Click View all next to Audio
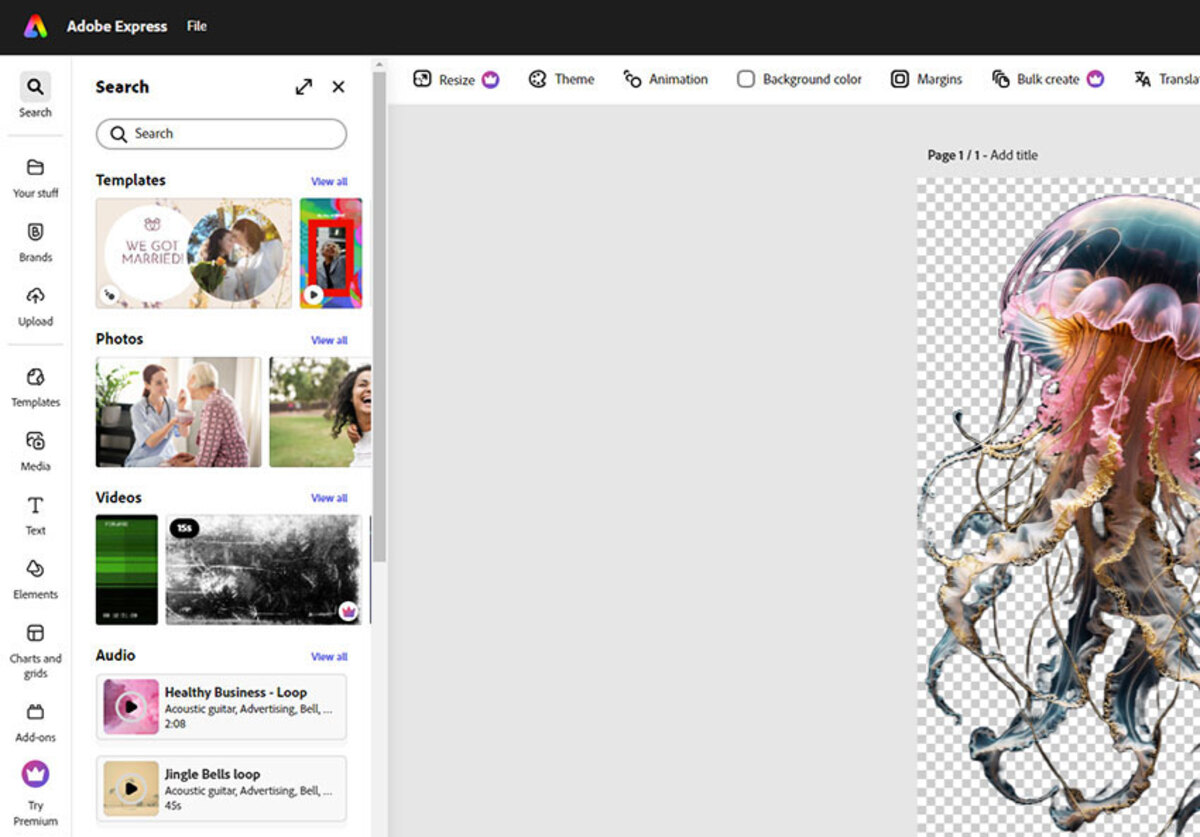The image size is (1200, 837). tap(329, 656)
